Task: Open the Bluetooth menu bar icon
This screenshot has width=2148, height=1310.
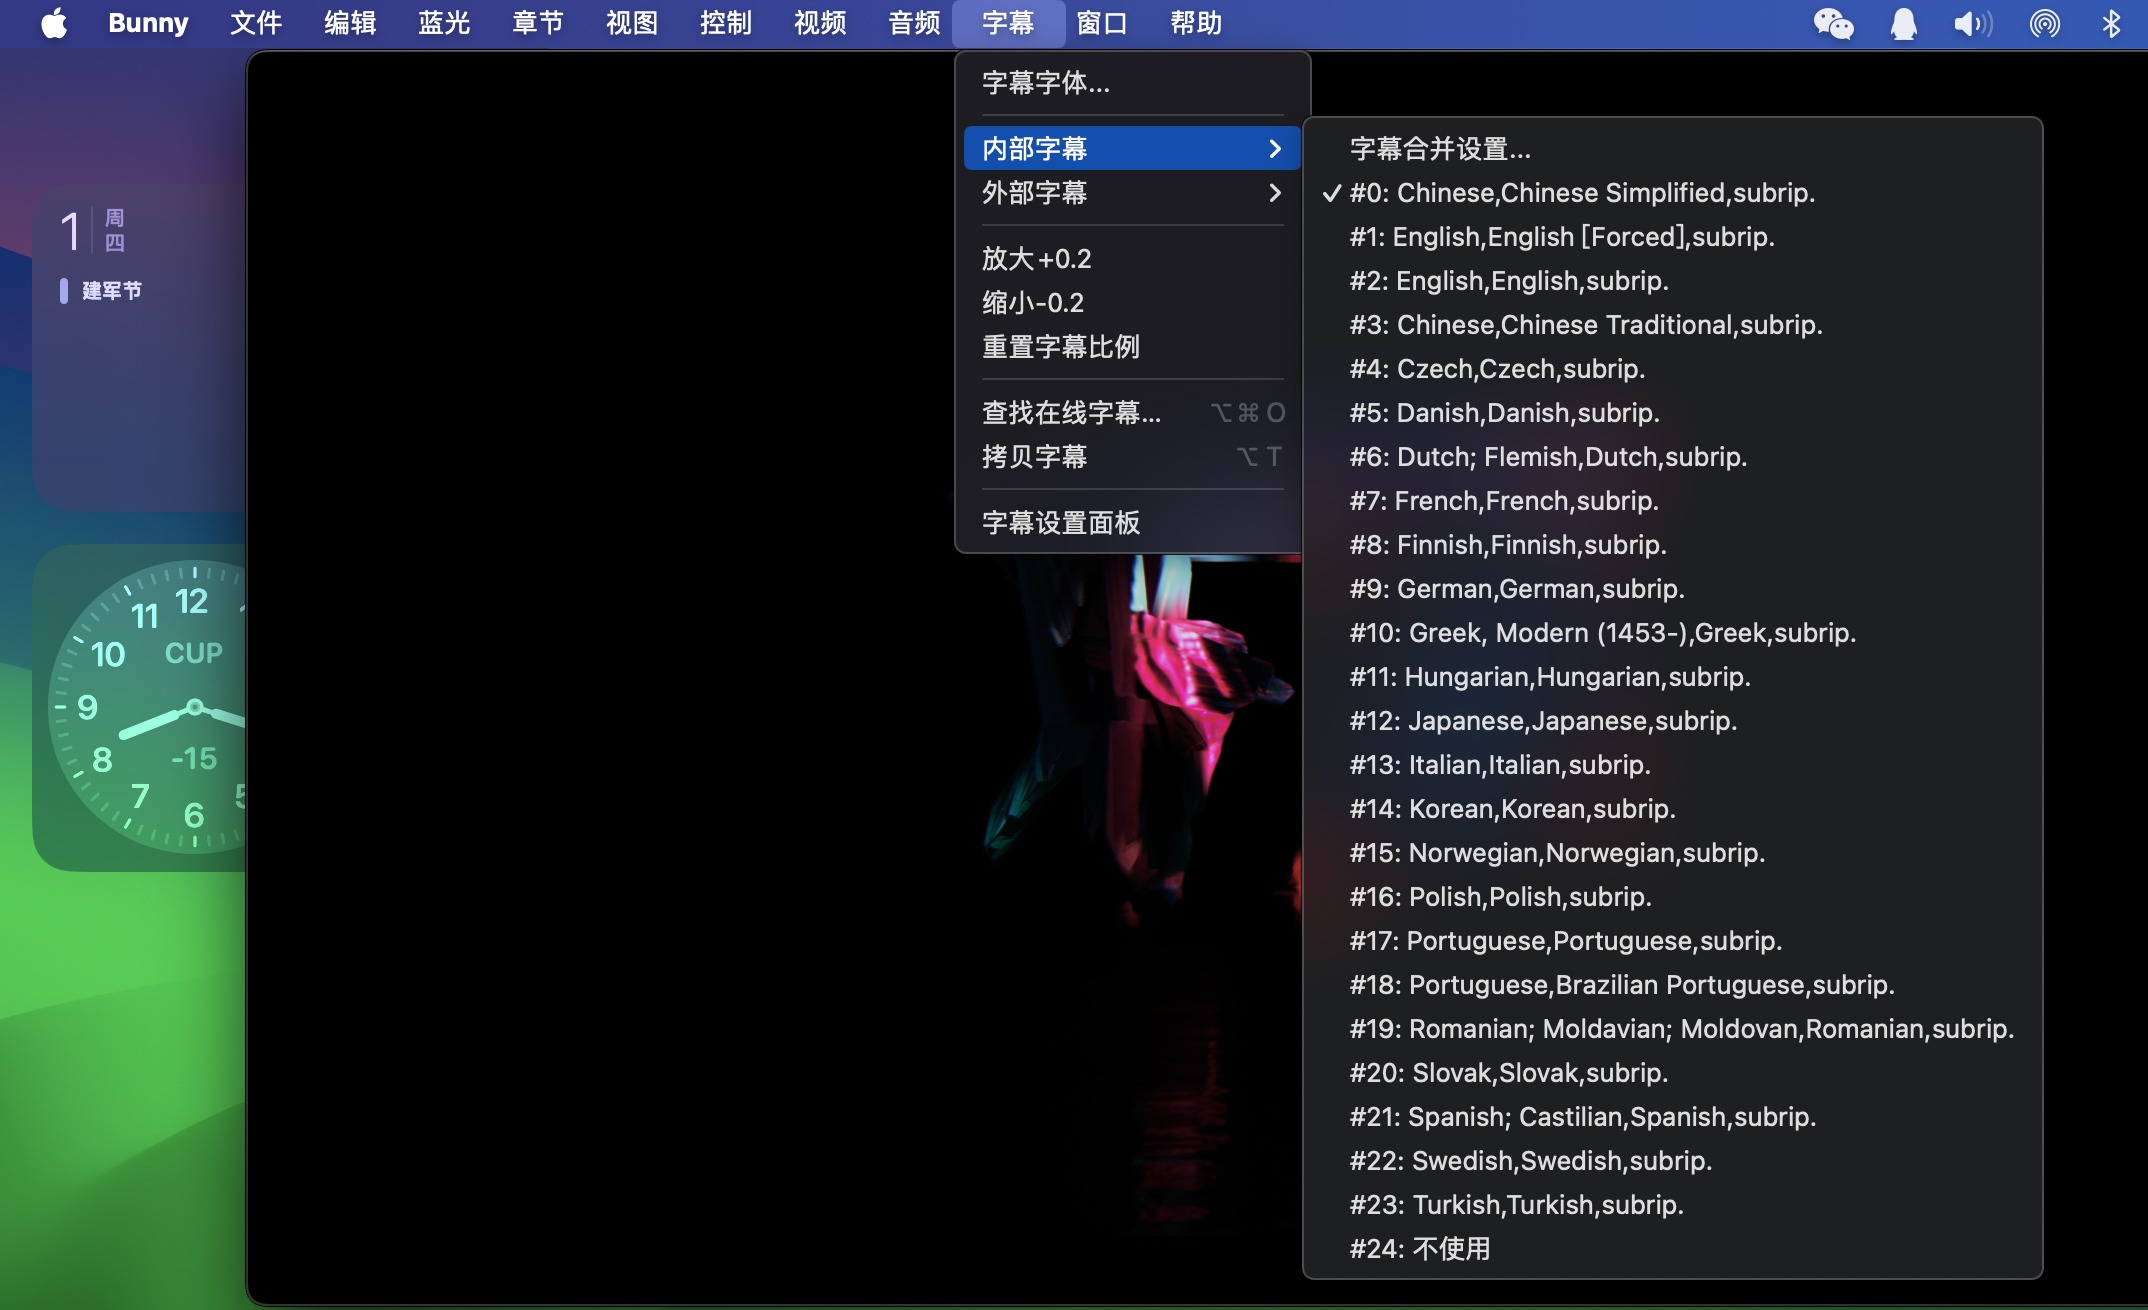Action: [x=2111, y=23]
